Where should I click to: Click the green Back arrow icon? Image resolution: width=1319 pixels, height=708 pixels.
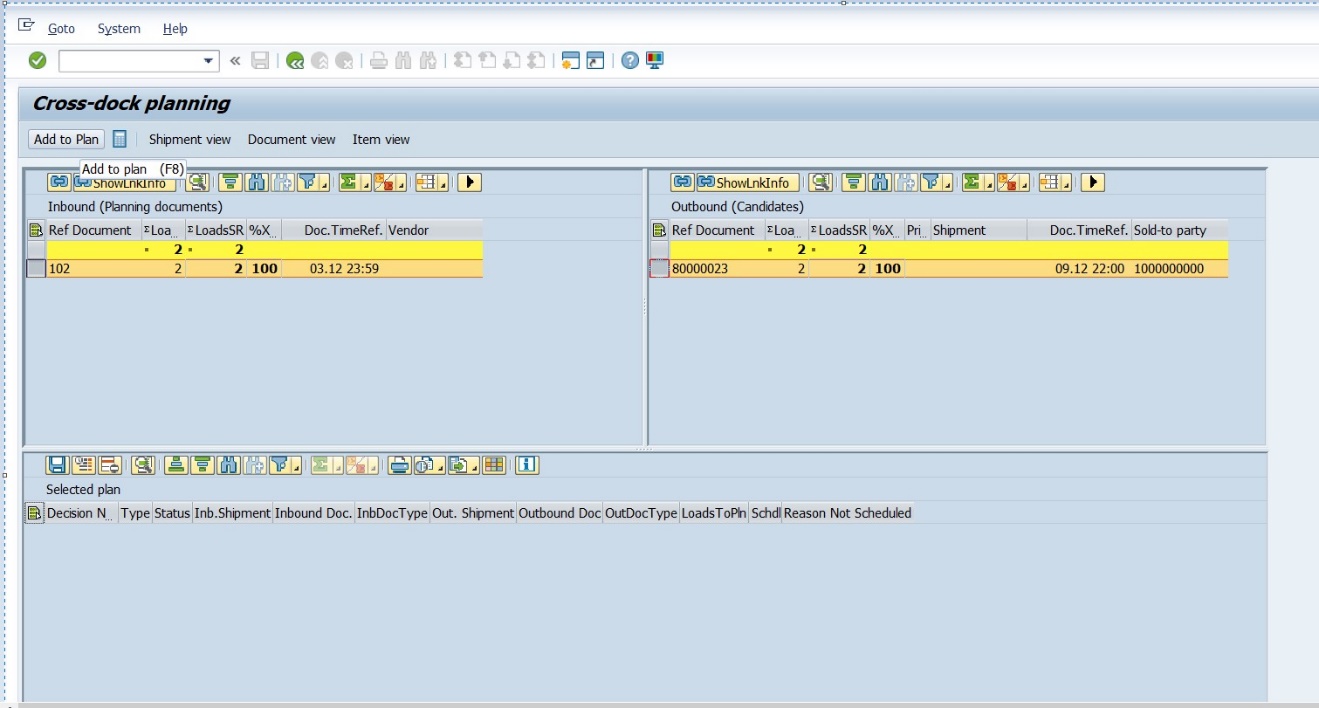click(x=295, y=61)
